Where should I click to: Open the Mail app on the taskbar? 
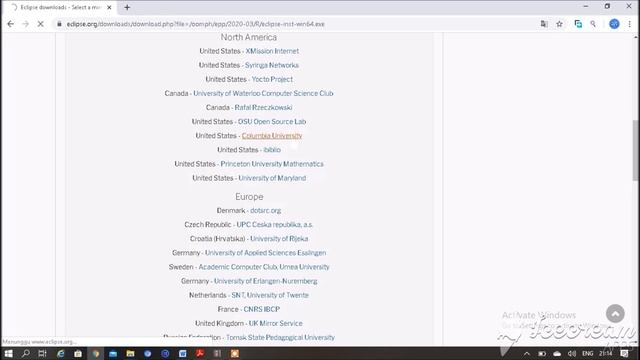113,353
